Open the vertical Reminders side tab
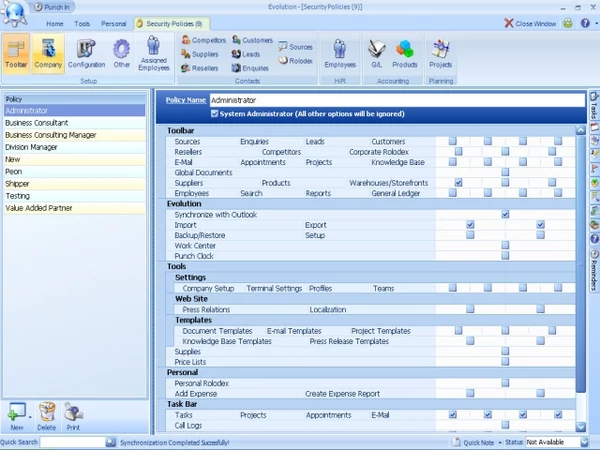 point(594,270)
